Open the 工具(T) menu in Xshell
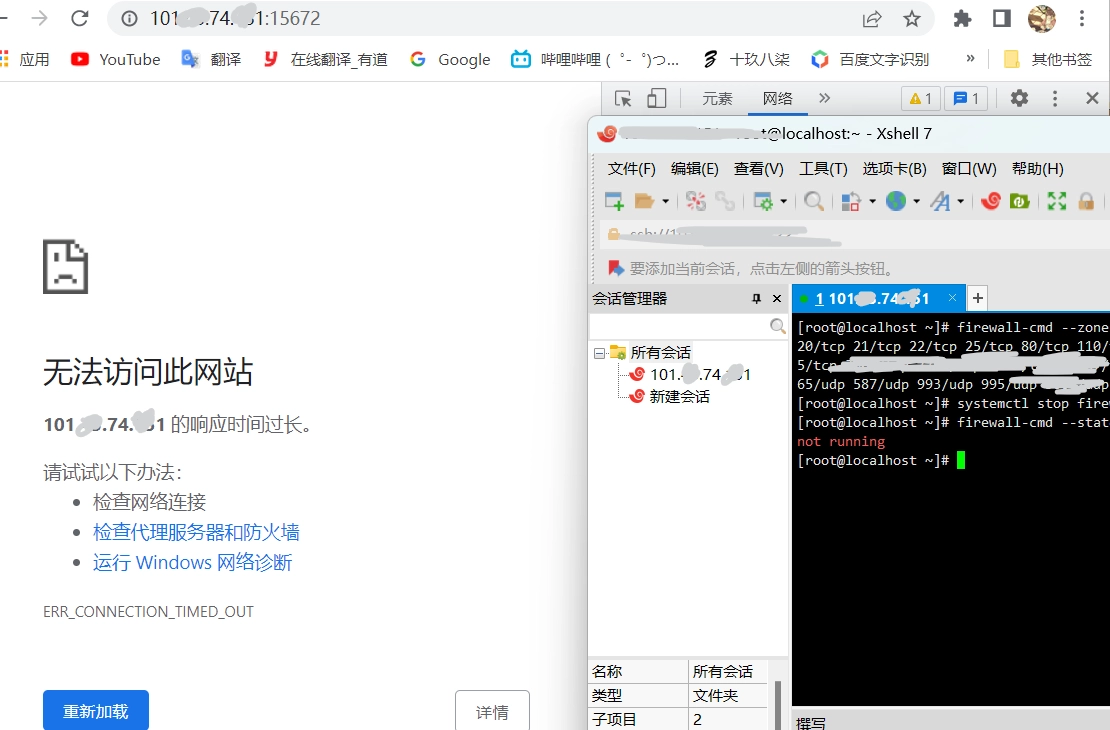The height and width of the screenshot is (730, 1110). point(823,169)
